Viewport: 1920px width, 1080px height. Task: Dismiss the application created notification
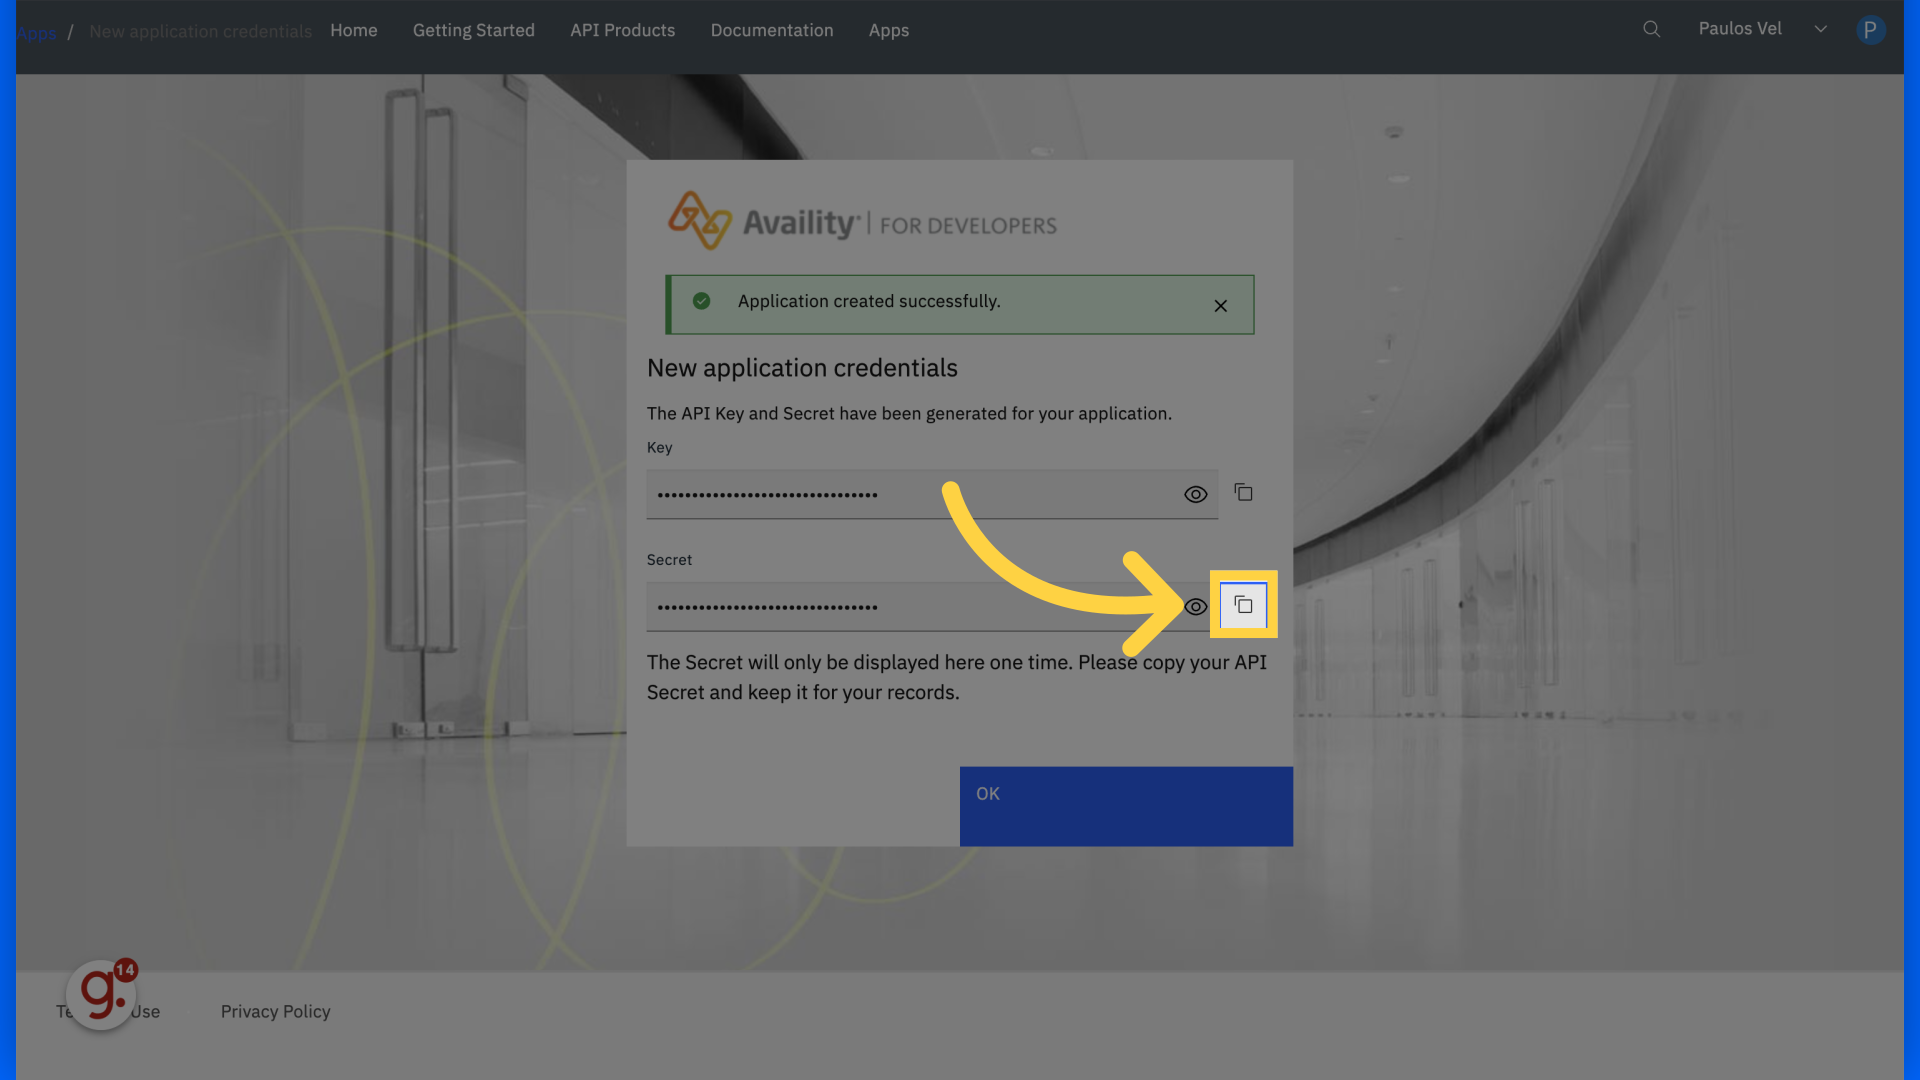click(x=1220, y=305)
